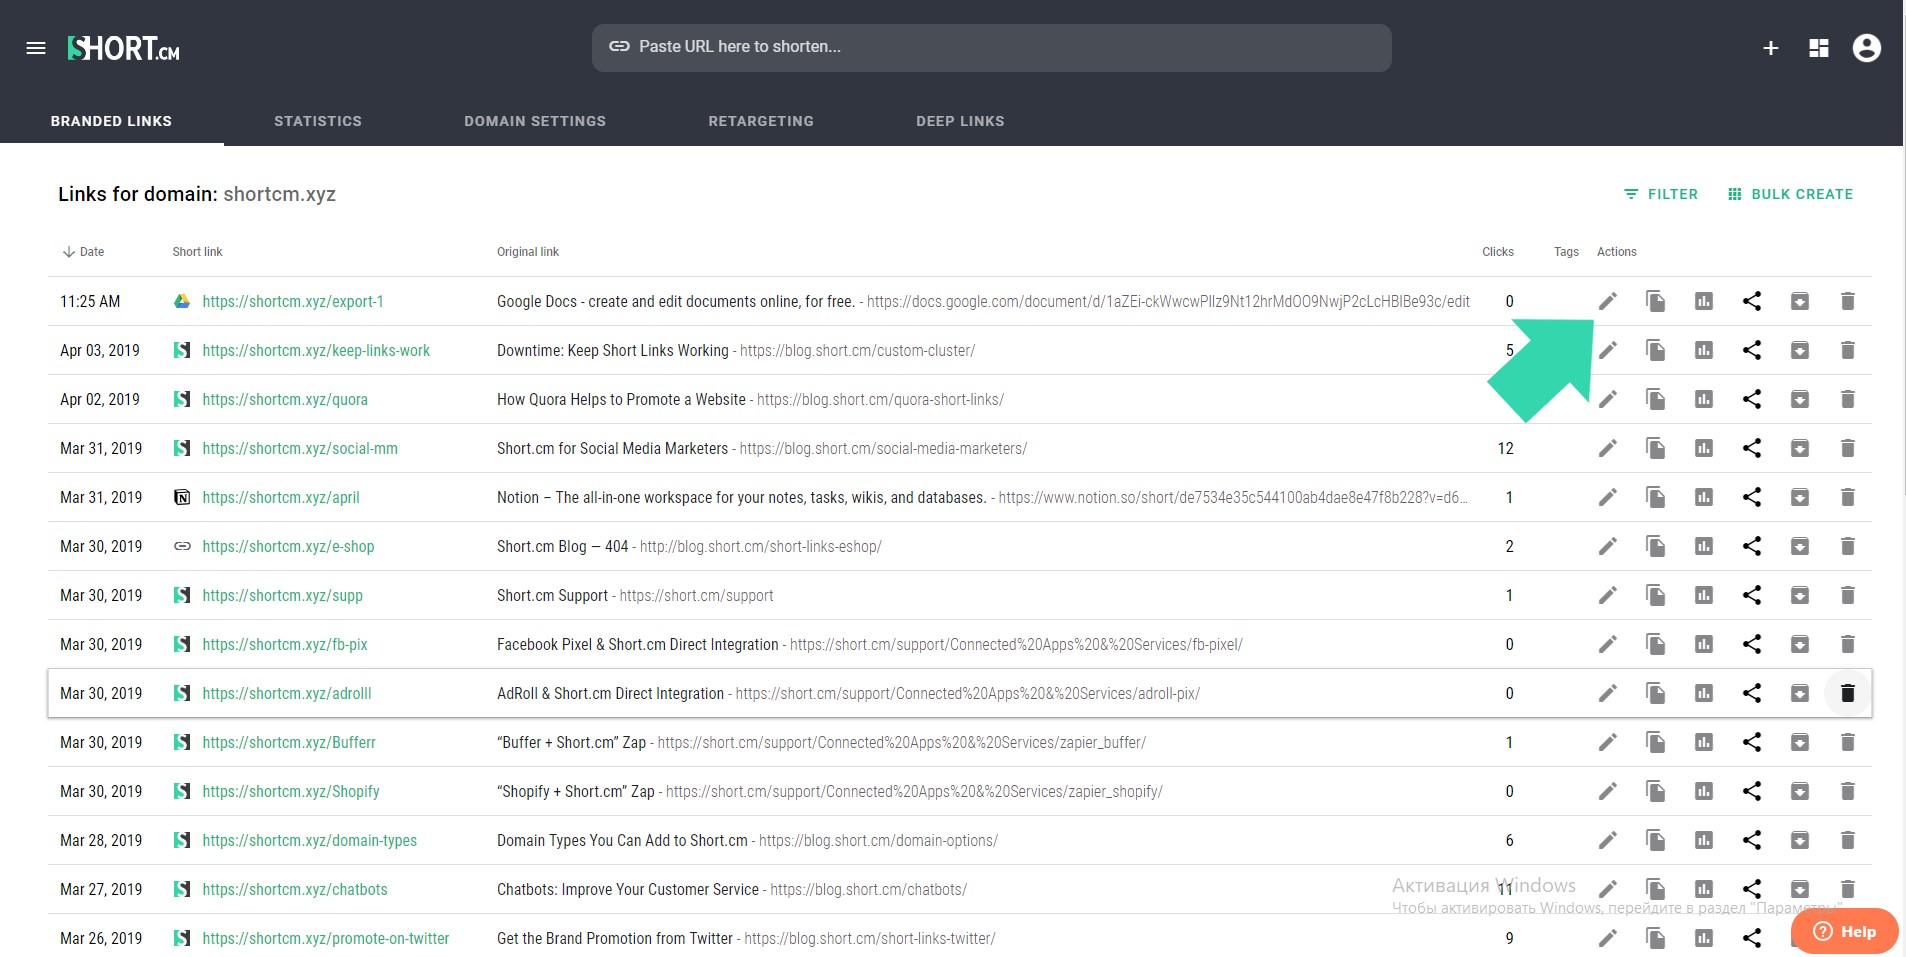Open the dashboard grid icon in header
The width and height of the screenshot is (1906, 957).
(1819, 48)
